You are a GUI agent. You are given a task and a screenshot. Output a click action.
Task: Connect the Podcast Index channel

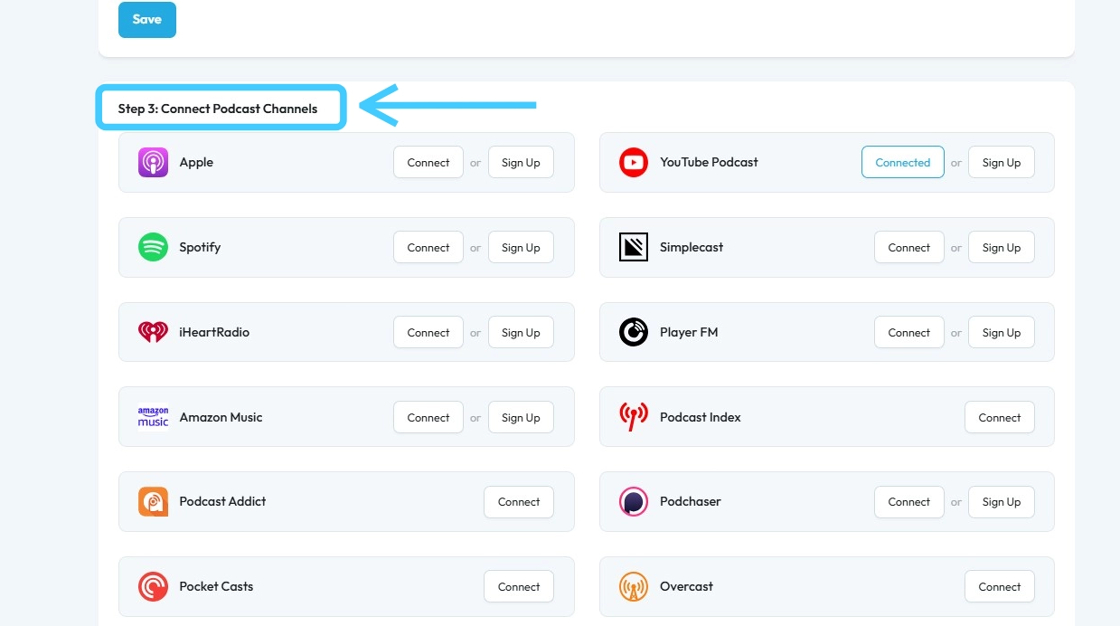(999, 417)
